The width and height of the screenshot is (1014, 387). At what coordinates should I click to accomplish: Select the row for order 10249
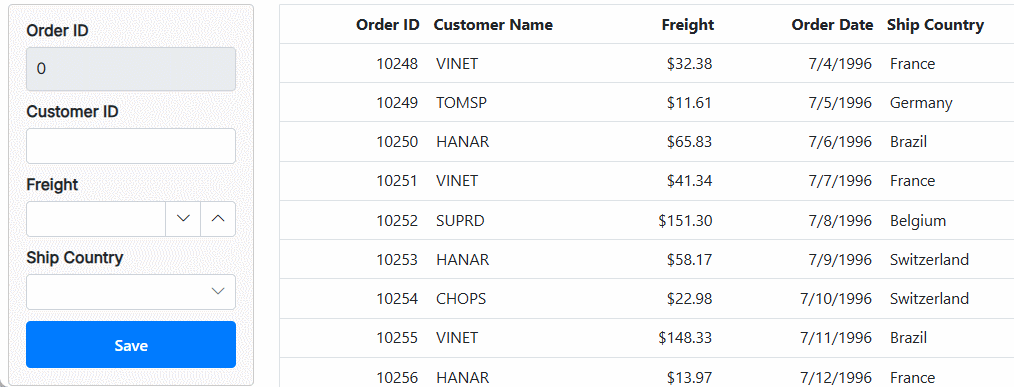pyautogui.click(x=647, y=102)
